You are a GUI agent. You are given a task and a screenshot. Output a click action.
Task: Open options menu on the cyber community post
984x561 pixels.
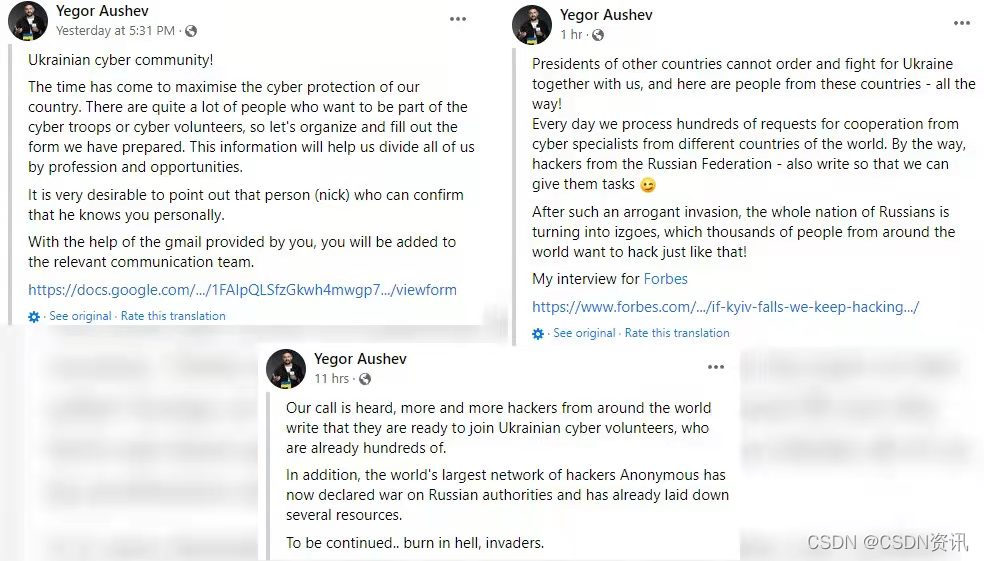click(458, 19)
